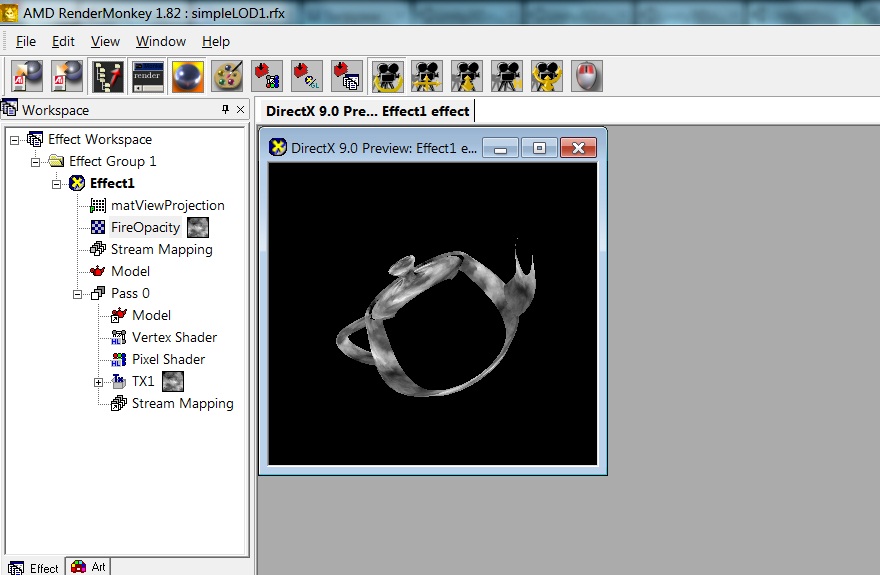The height and width of the screenshot is (575, 880).
Task: Open the Window menu
Action: click(161, 42)
